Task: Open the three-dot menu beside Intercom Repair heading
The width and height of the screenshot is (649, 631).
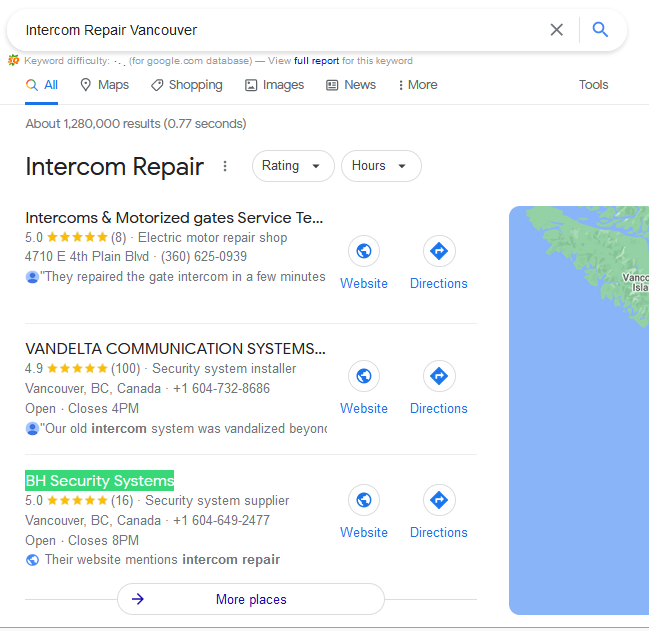Action: [x=225, y=166]
